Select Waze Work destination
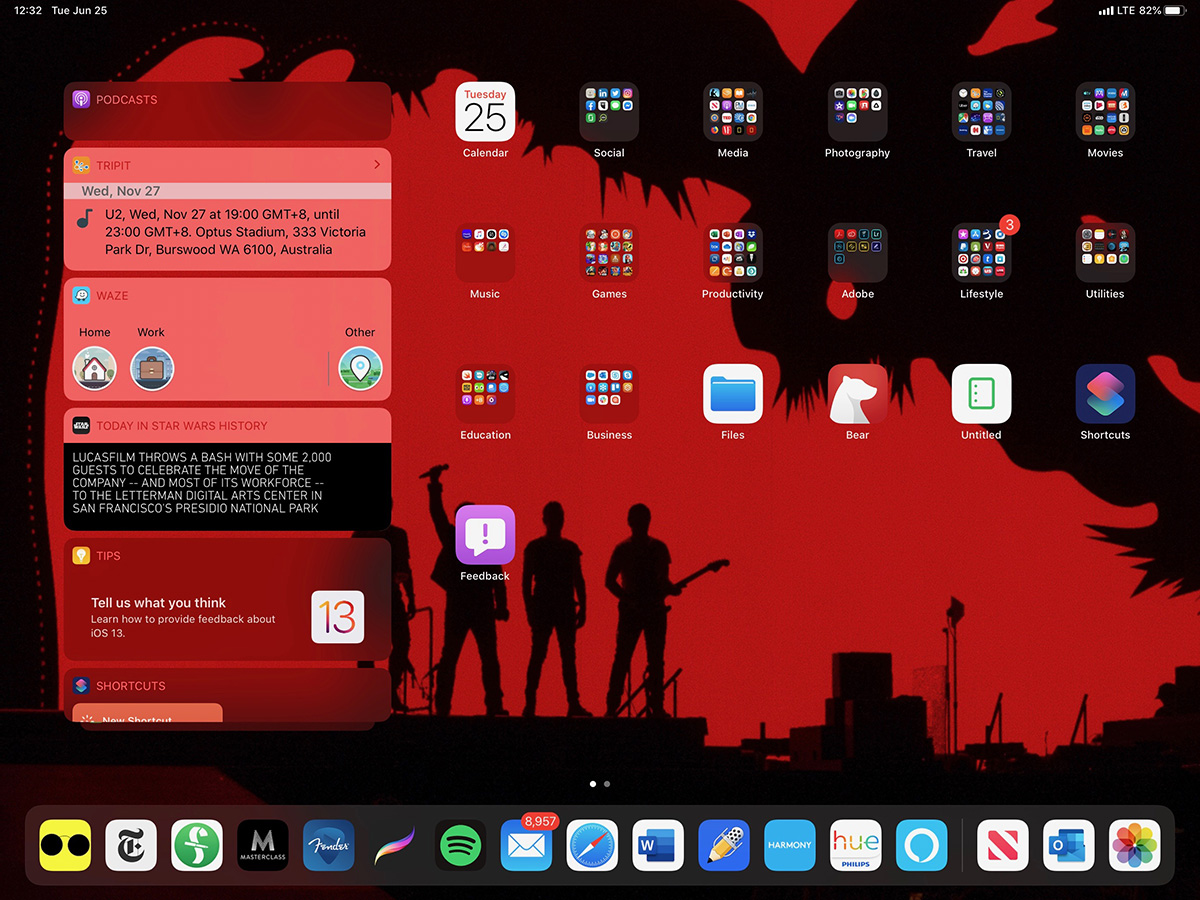Image resolution: width=1200 pixels, height=900 pixels. point(152,369)
